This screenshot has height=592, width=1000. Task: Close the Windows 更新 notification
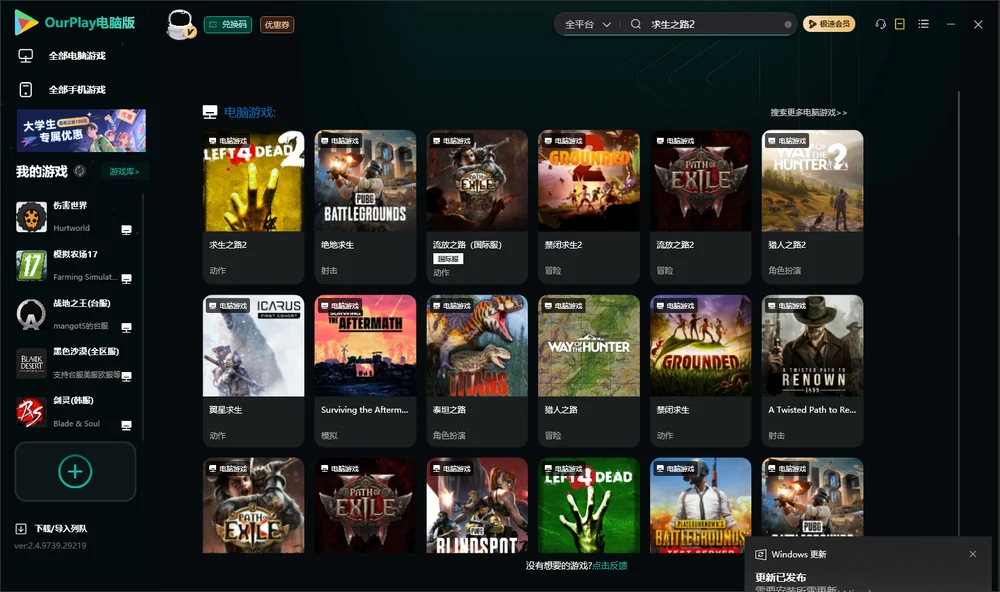(973, 554)
